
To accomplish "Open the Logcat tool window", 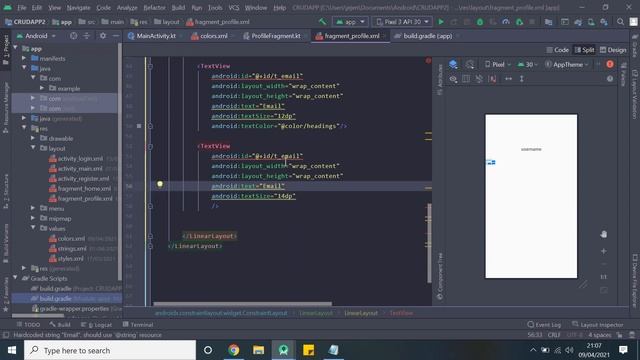I will (96, 325).
